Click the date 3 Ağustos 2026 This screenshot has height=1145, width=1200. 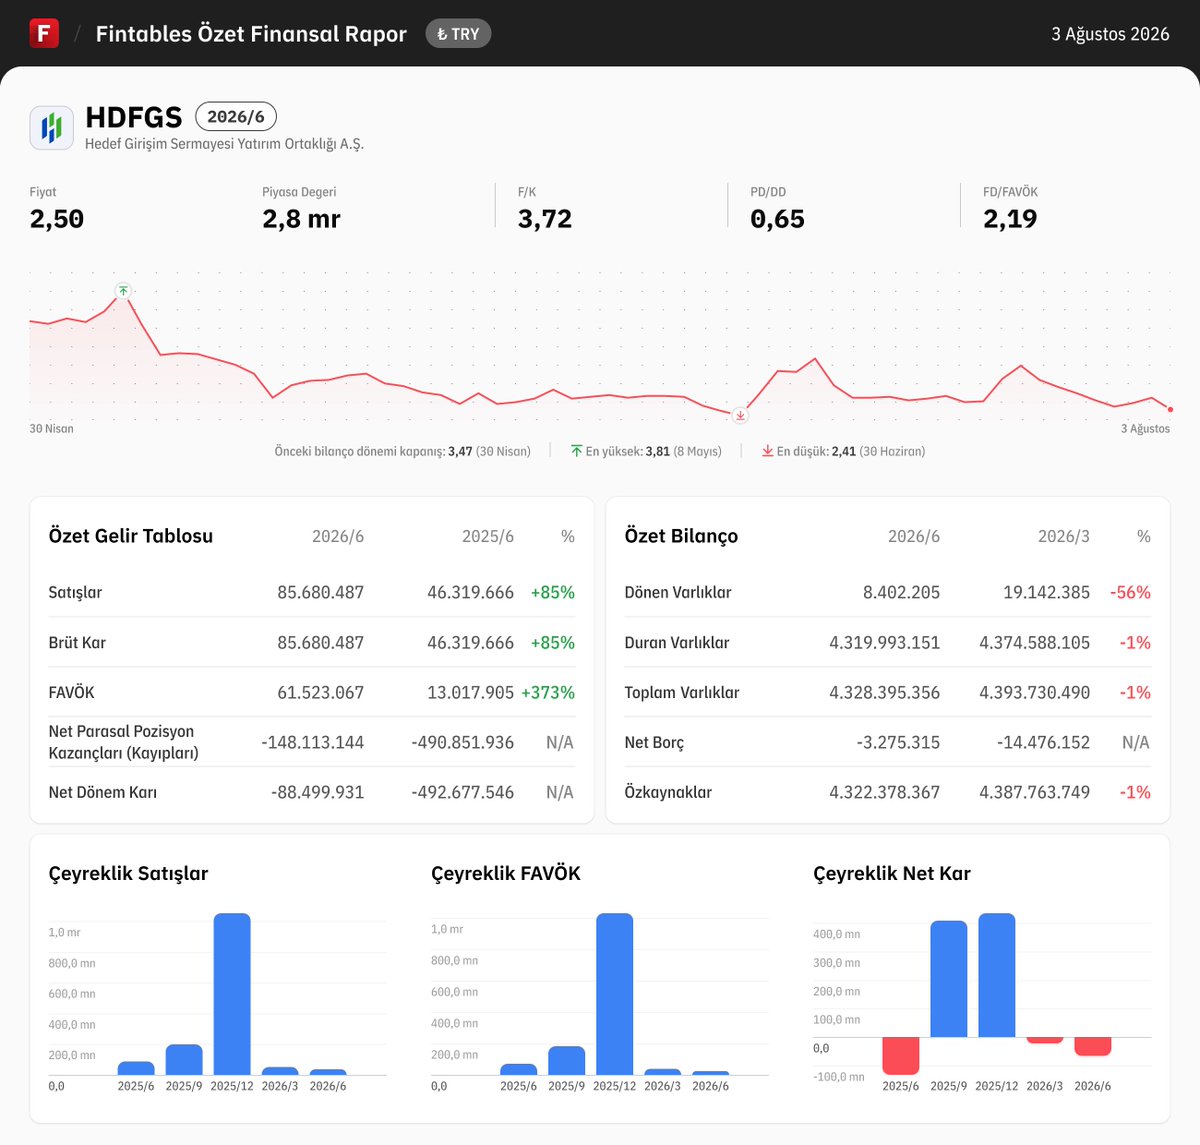click(x=1110, y=34)
